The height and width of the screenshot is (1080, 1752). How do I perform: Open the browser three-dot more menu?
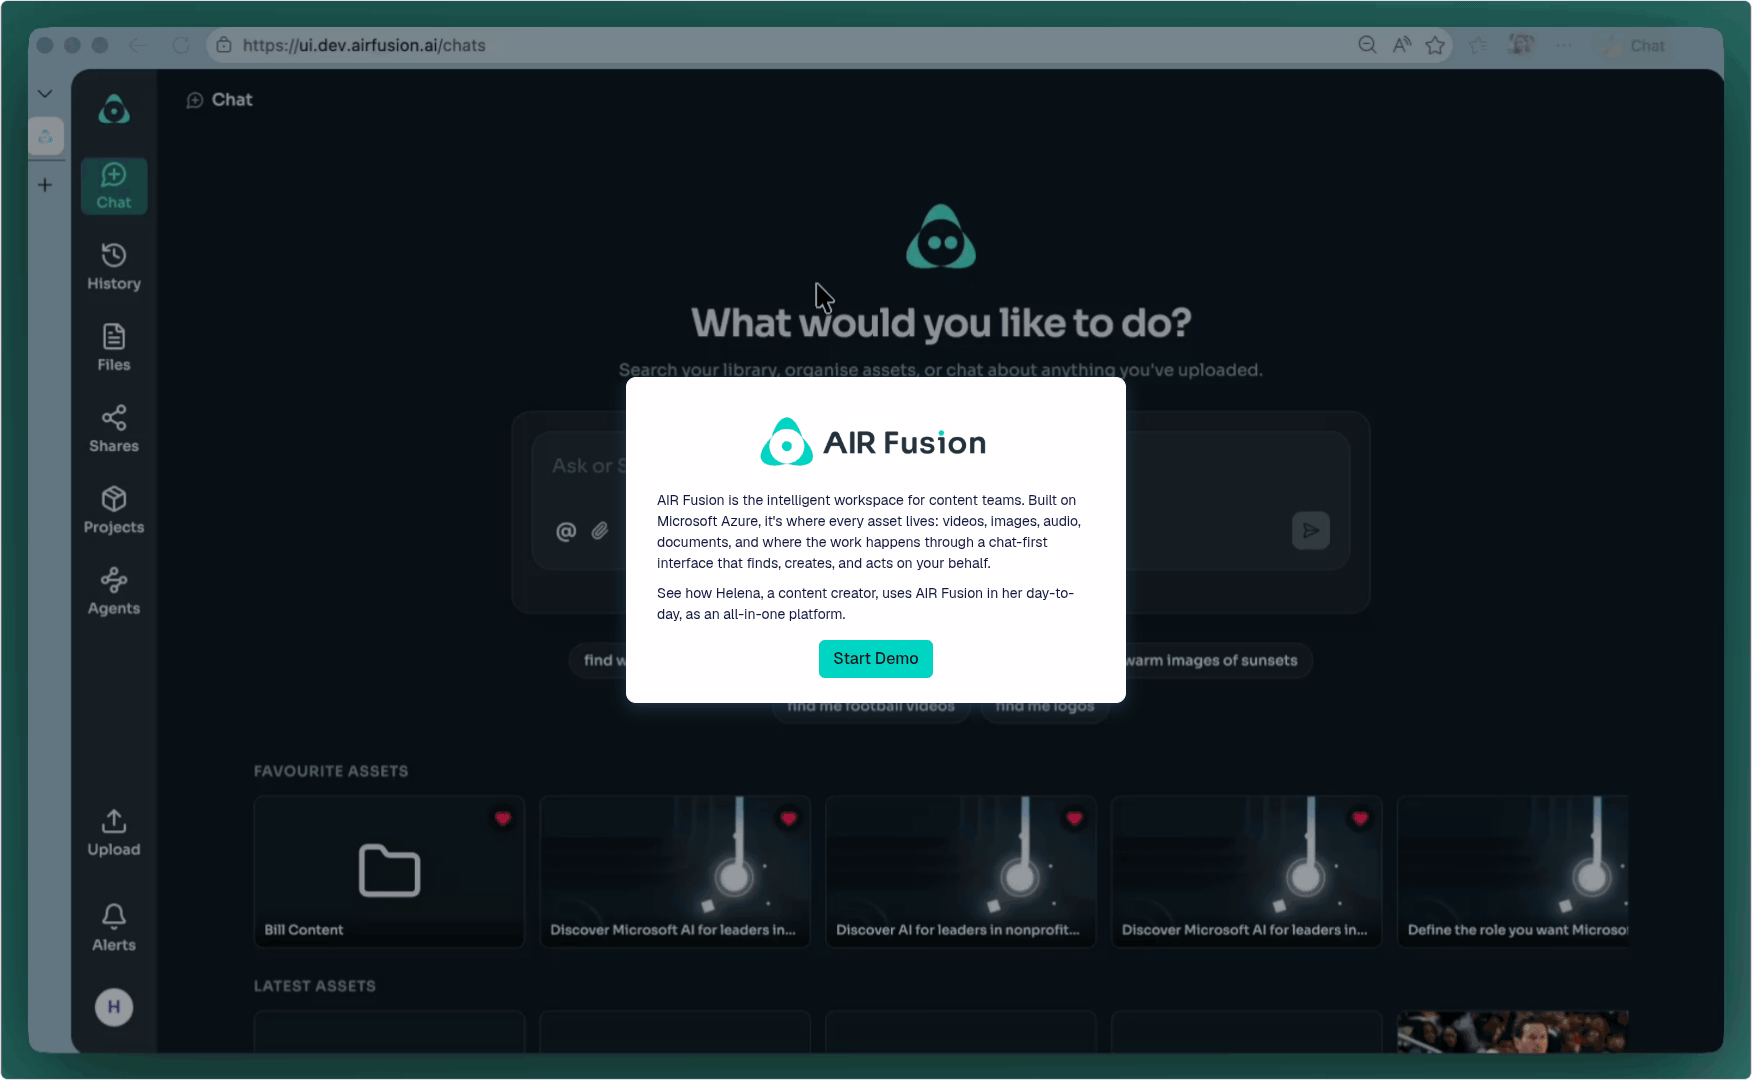tap(1564, 45)
